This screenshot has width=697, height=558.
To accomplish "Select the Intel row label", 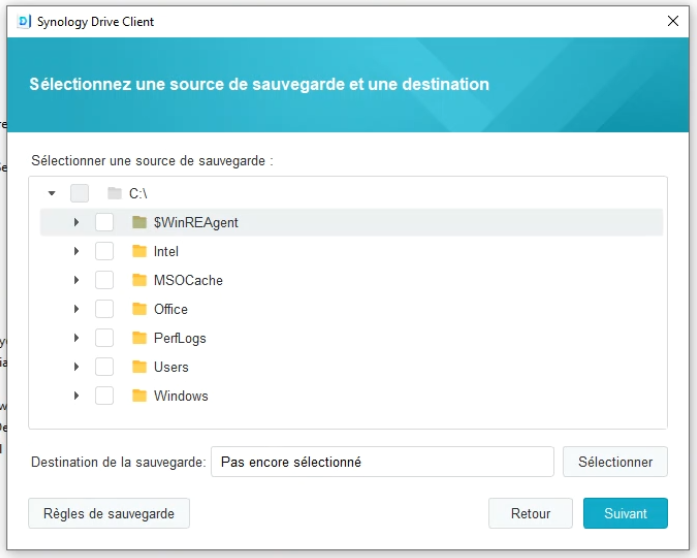I will (x=166, y=251).
